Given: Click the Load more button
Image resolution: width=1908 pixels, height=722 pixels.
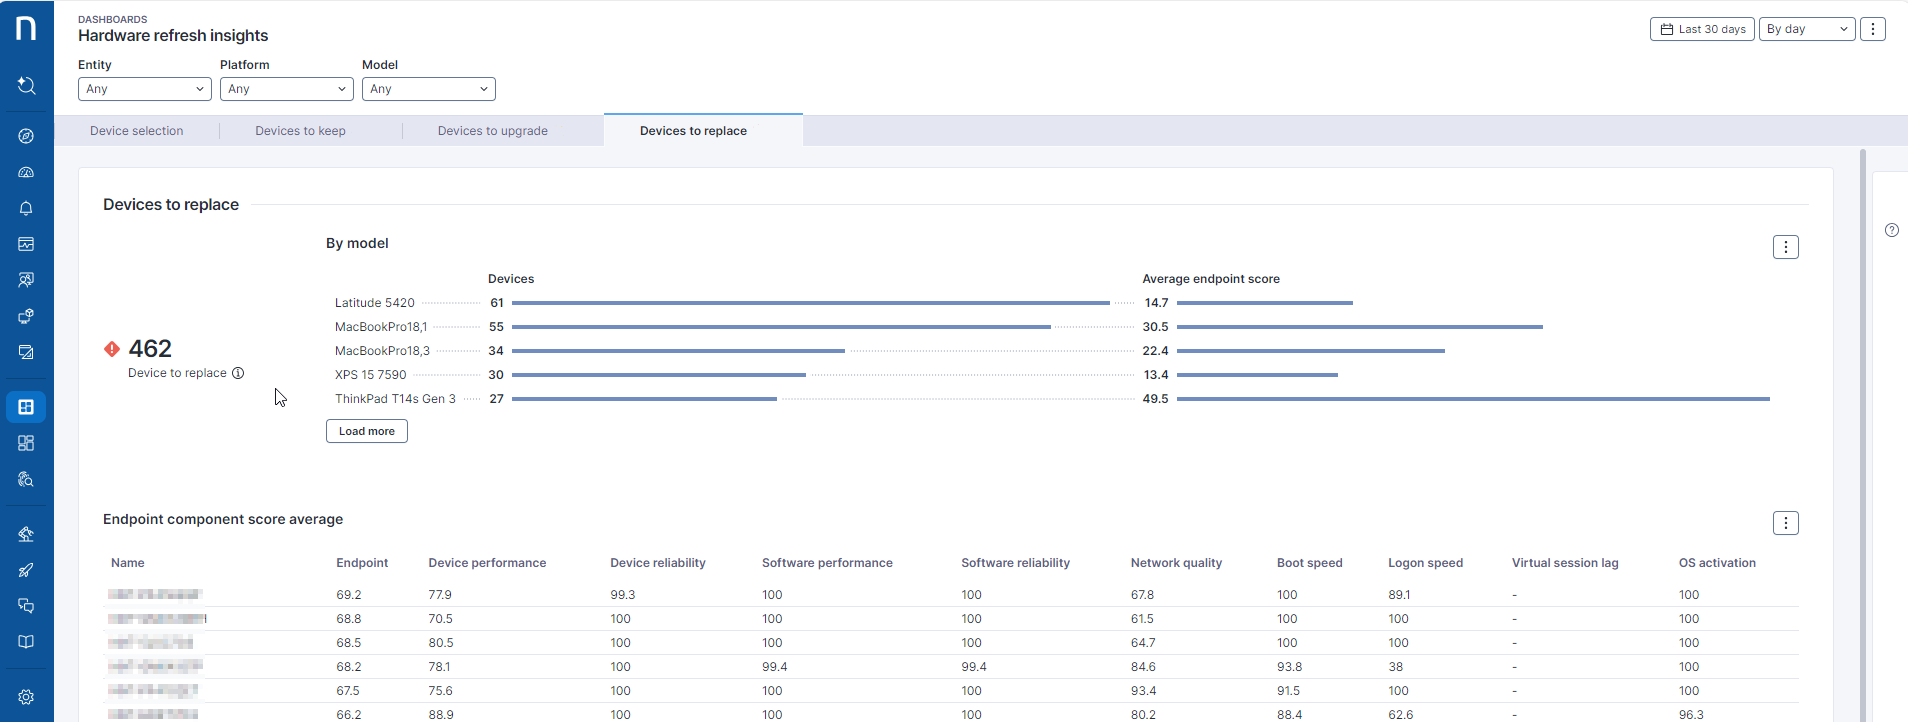Looking at the screenshot, I should (366, 431).
